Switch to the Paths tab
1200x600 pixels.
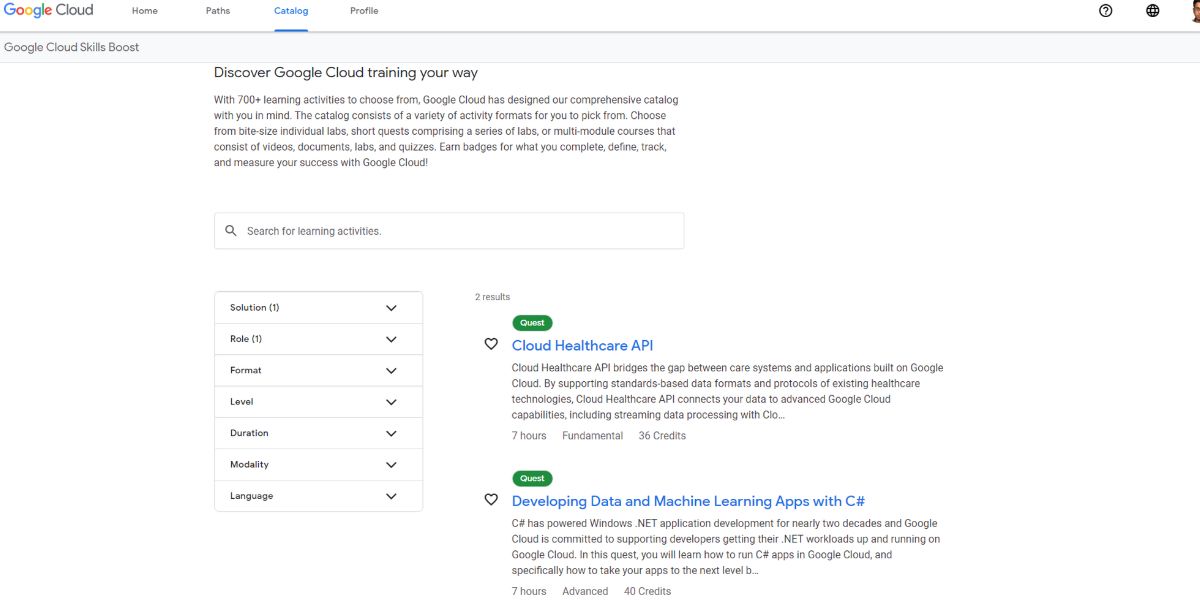218,11
